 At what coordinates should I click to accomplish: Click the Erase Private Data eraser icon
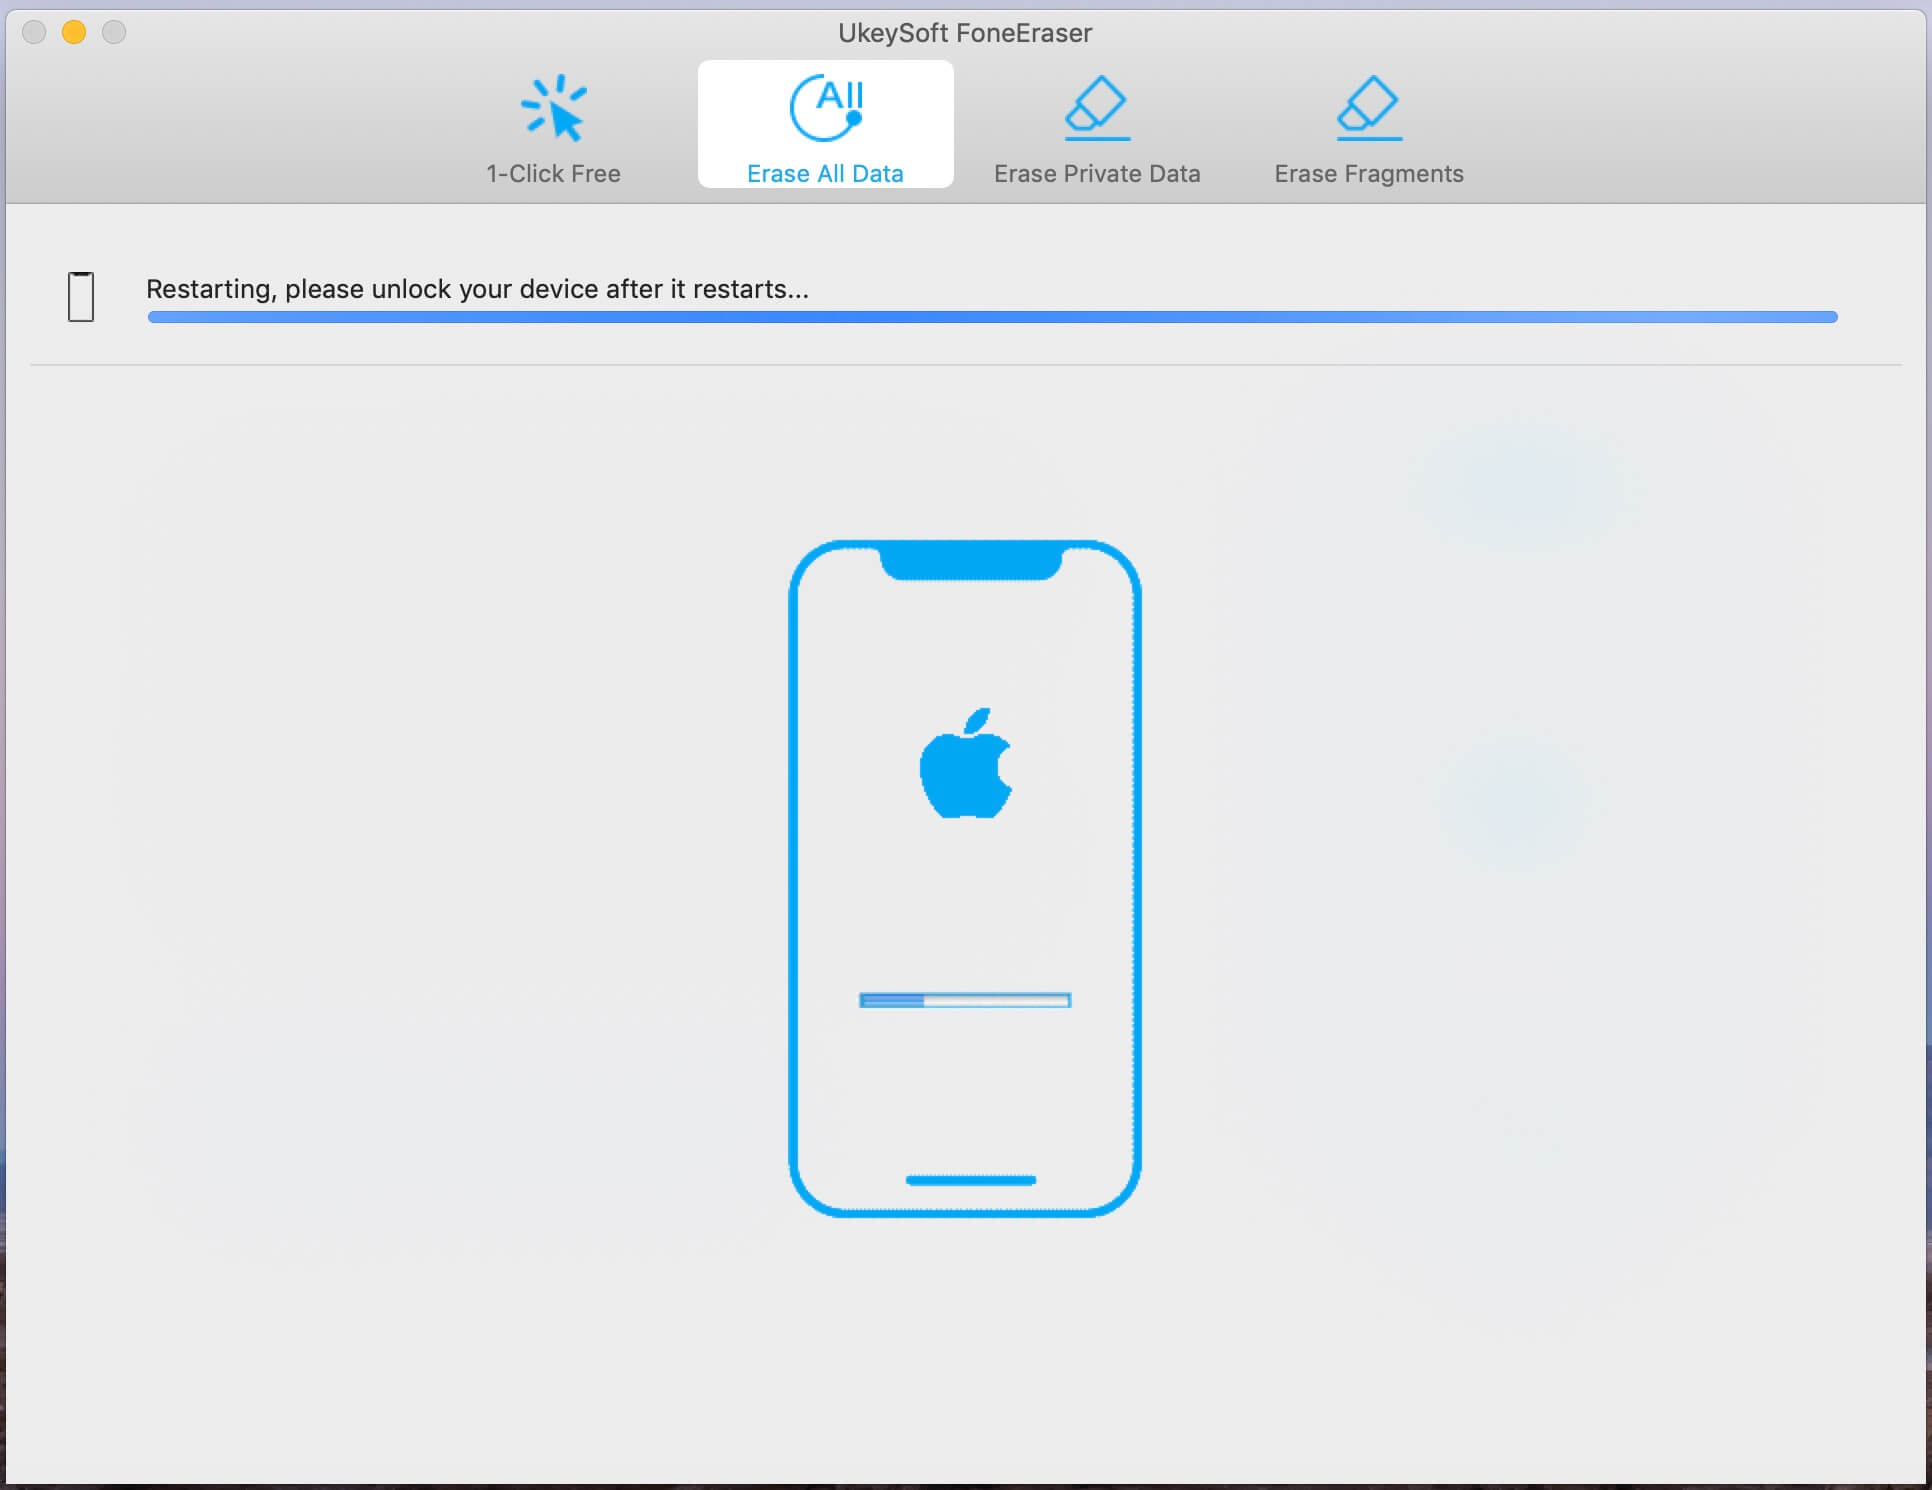pyautogui.click(x=1097, y=107)
